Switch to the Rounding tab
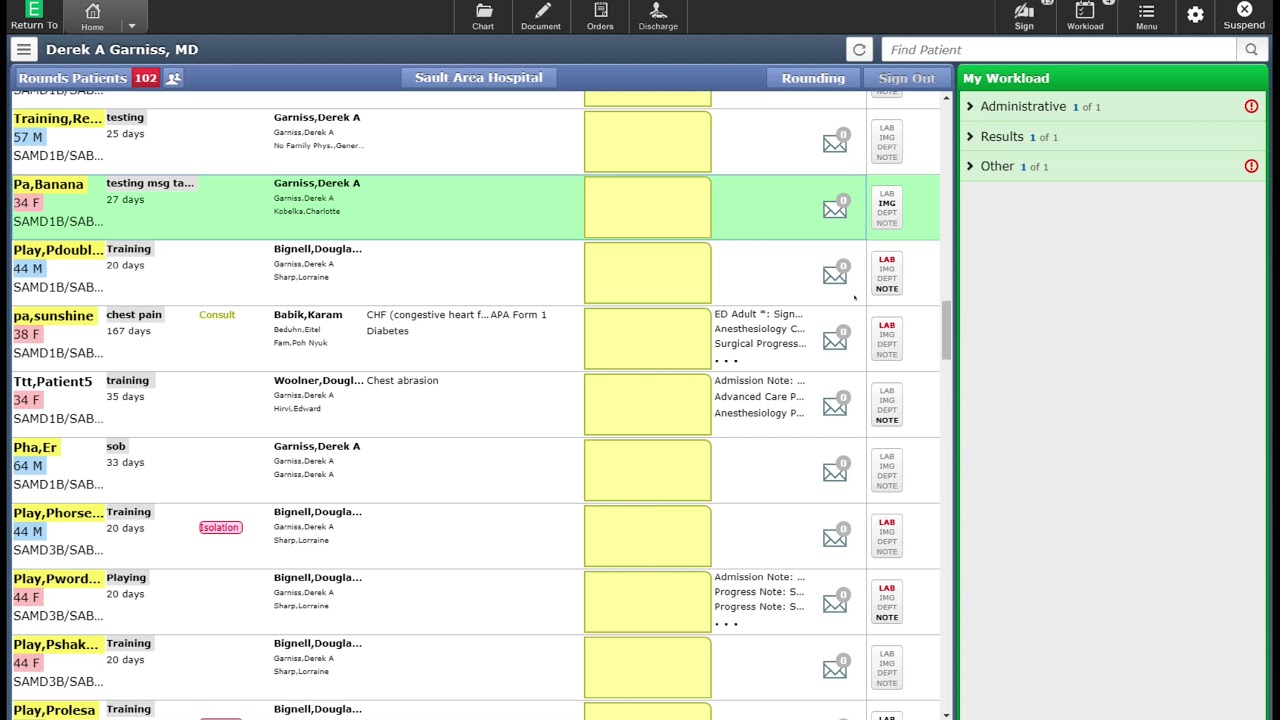This screenshot has width=1280, height=720. (x=813, y=78)
